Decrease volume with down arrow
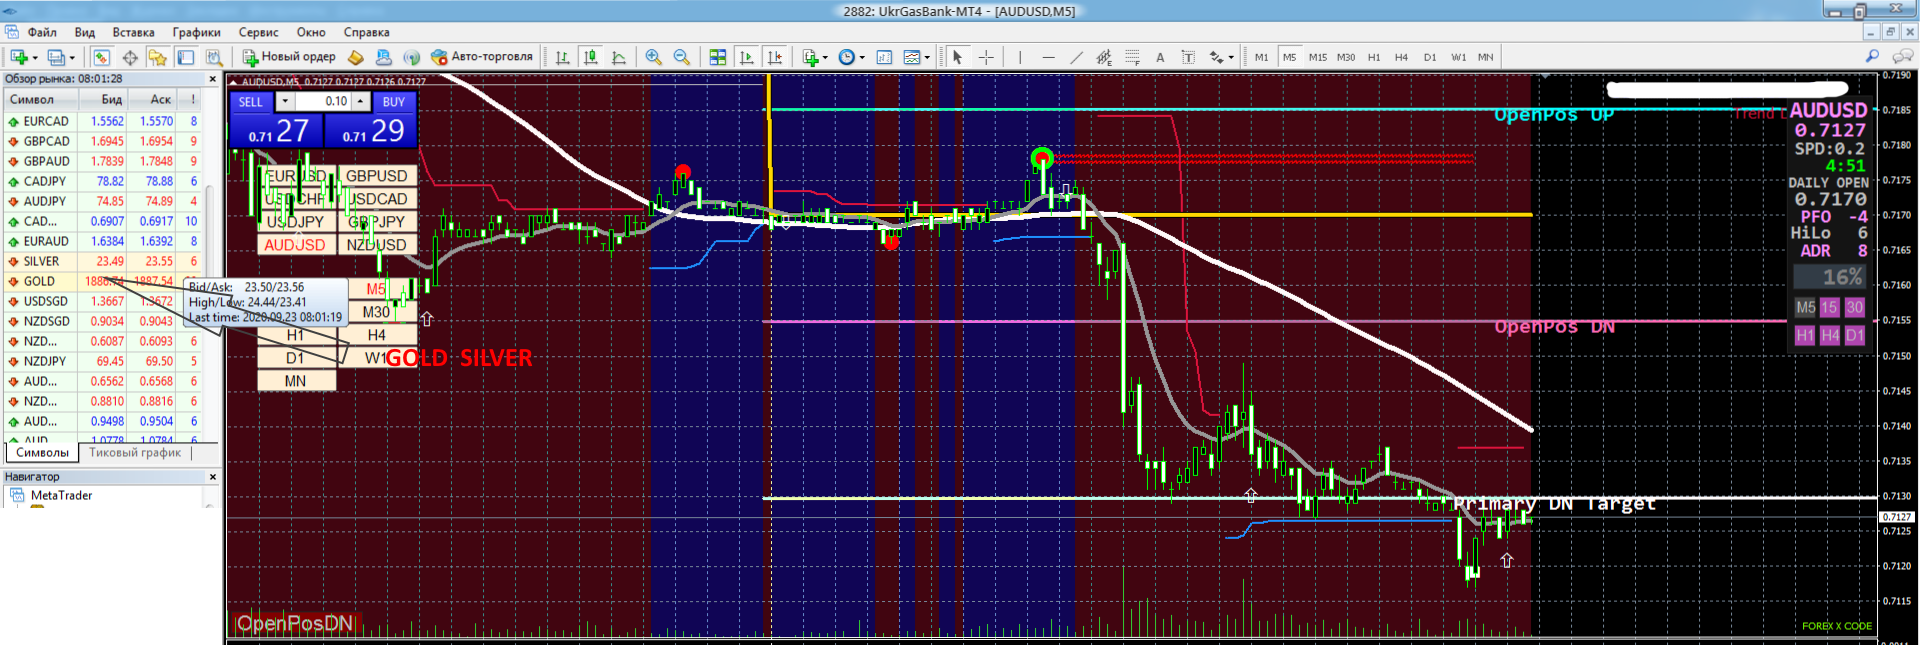Screen dimensions: 1920x645 [x=285, y=101]
